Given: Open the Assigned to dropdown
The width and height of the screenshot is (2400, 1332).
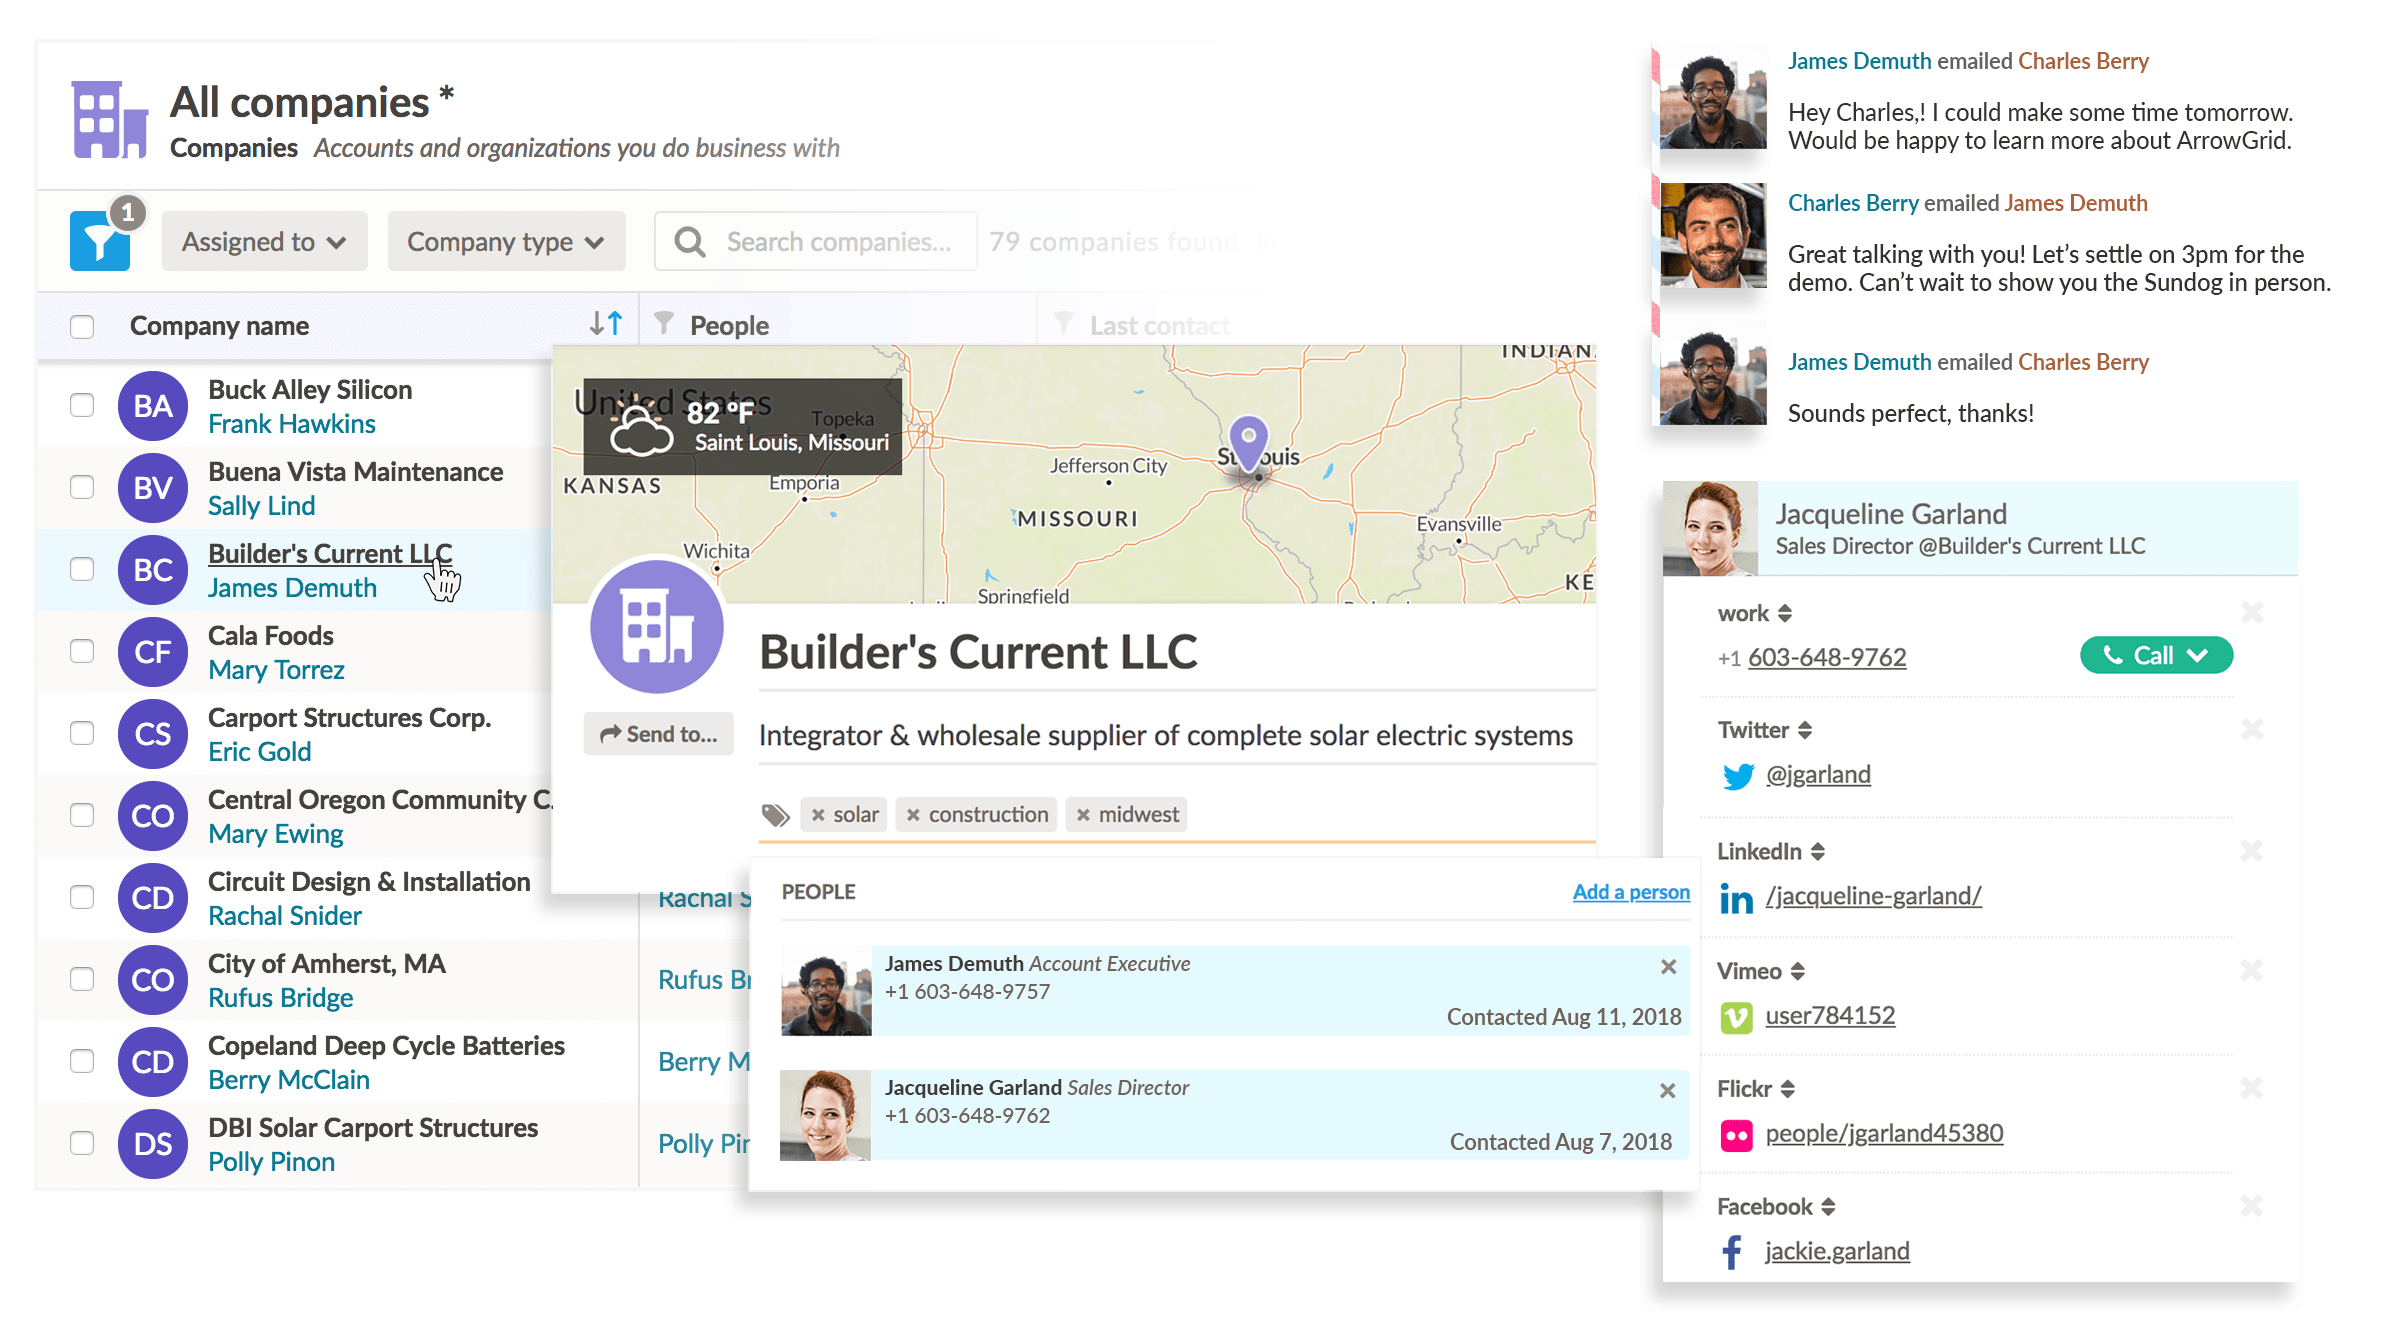Looking at the screenshot, I should (264, 241).
